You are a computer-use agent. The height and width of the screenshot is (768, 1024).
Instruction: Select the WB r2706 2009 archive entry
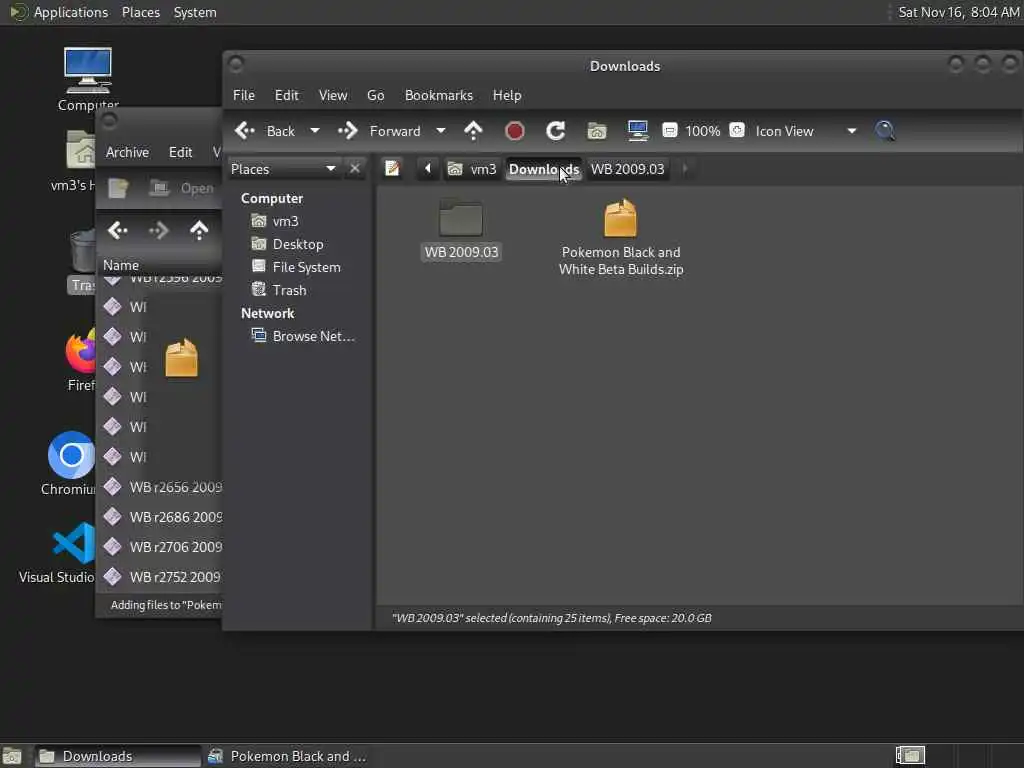(162, 547)
